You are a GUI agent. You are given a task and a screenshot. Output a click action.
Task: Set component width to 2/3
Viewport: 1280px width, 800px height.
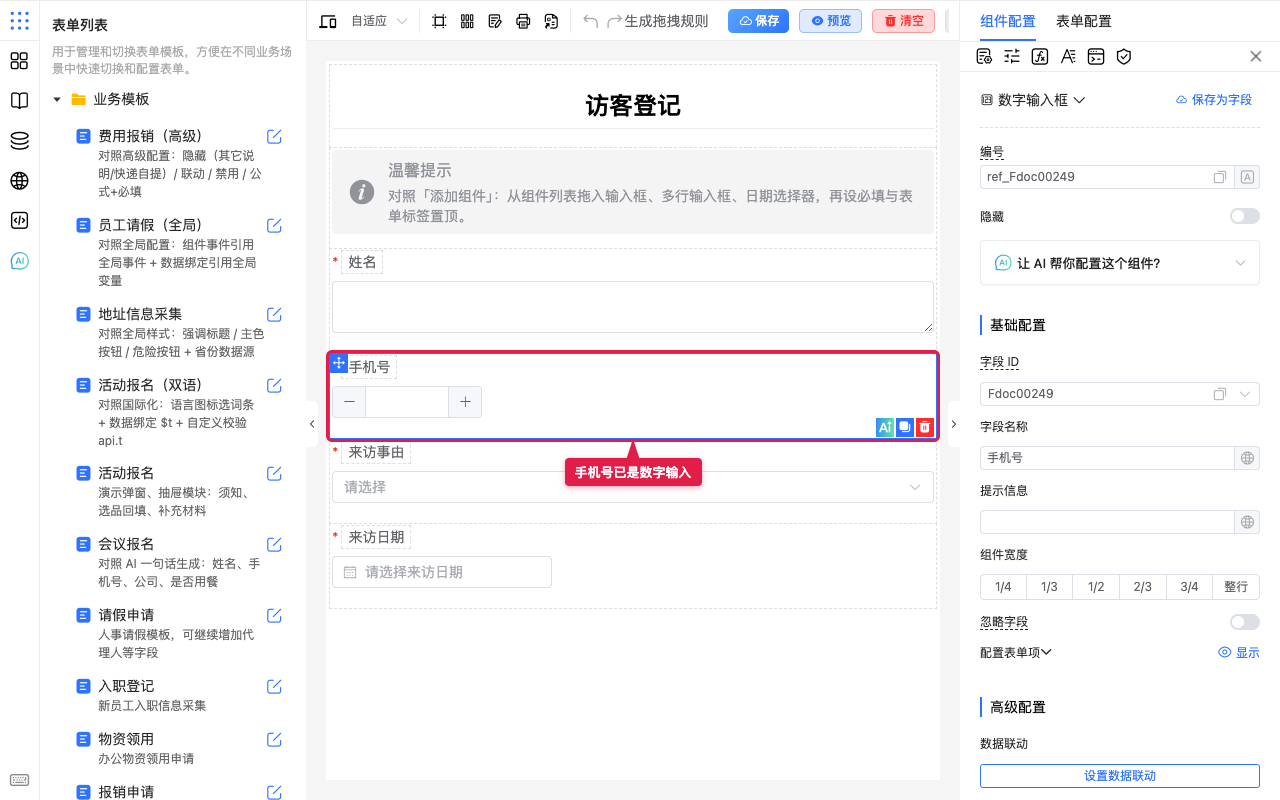[x=1142, y=587]
